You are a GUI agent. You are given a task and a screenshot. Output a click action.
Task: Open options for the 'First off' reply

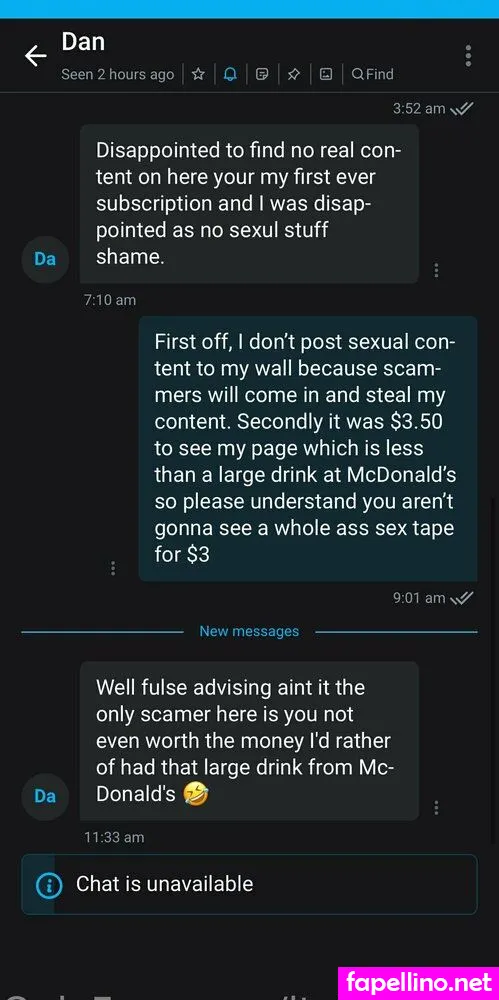point(113,568)
